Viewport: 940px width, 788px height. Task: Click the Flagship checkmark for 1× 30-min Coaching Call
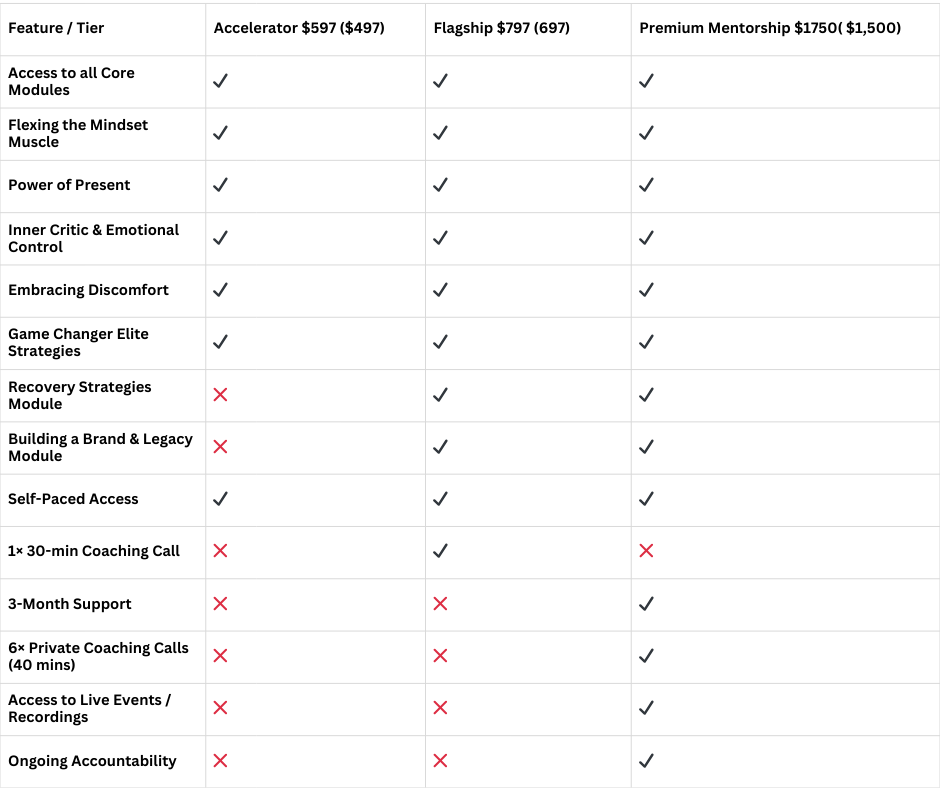click(440, 551)
